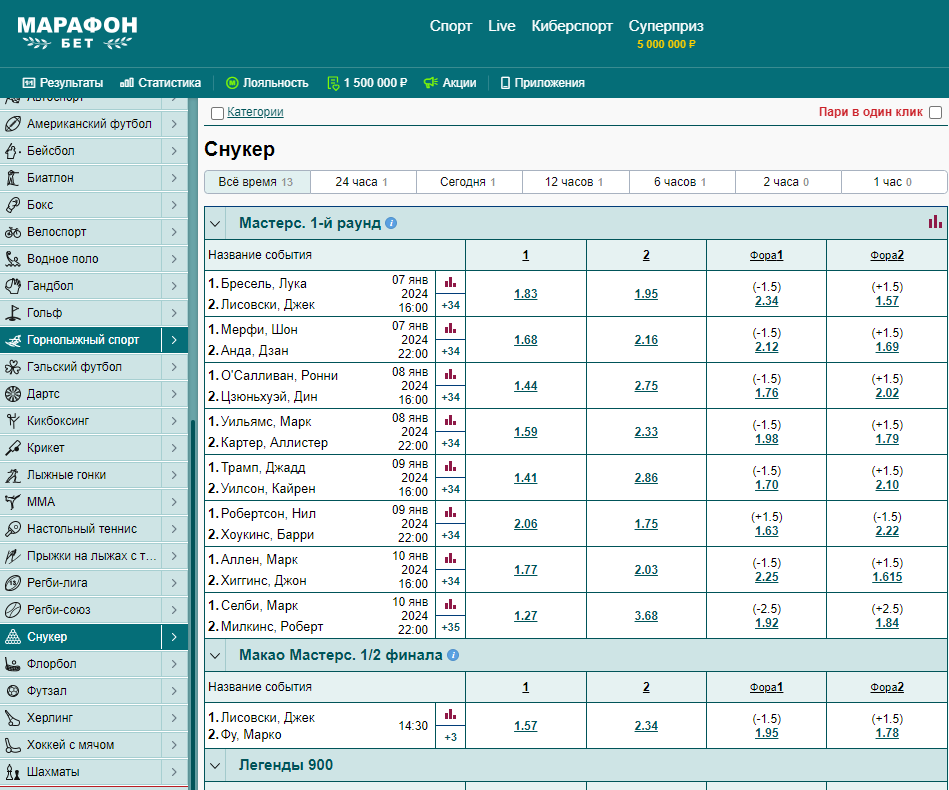Screen dimensions: 949x790
Task: Open statistics icon for Lisowski vs Fu match
Action: [450, 715]
